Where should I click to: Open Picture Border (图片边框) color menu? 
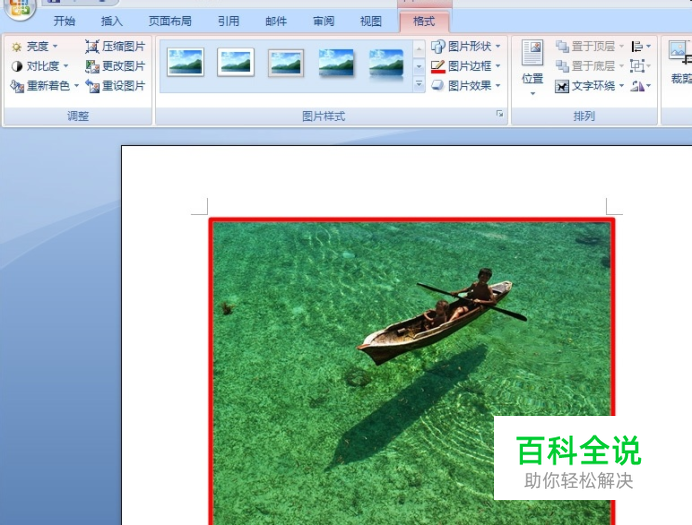tap(466, 66)
